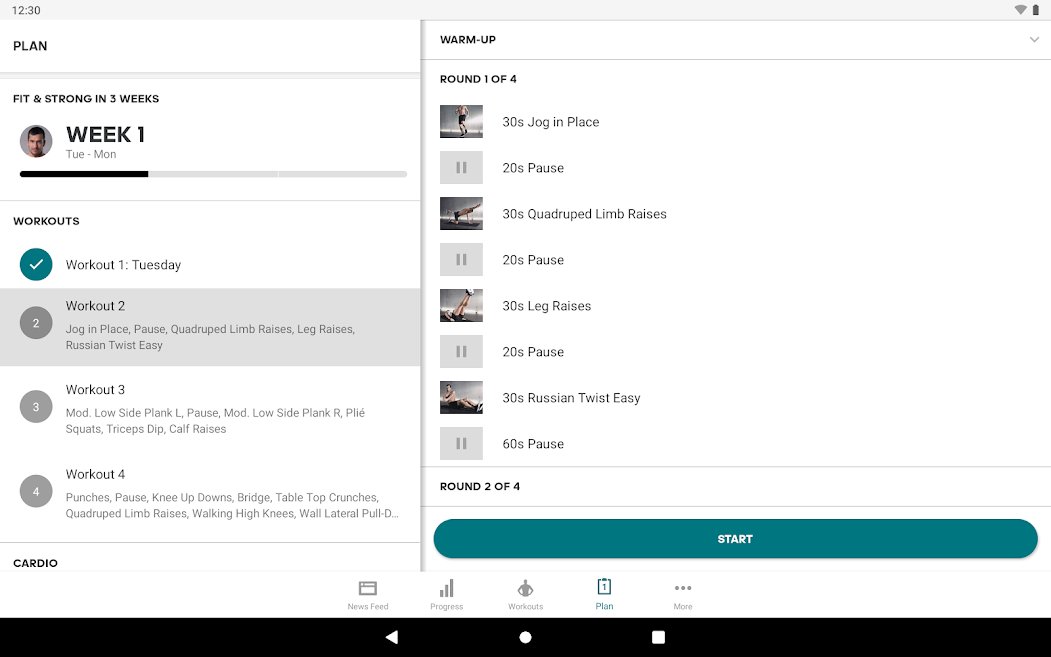Tap the Workout 2 exercise description

210,337
